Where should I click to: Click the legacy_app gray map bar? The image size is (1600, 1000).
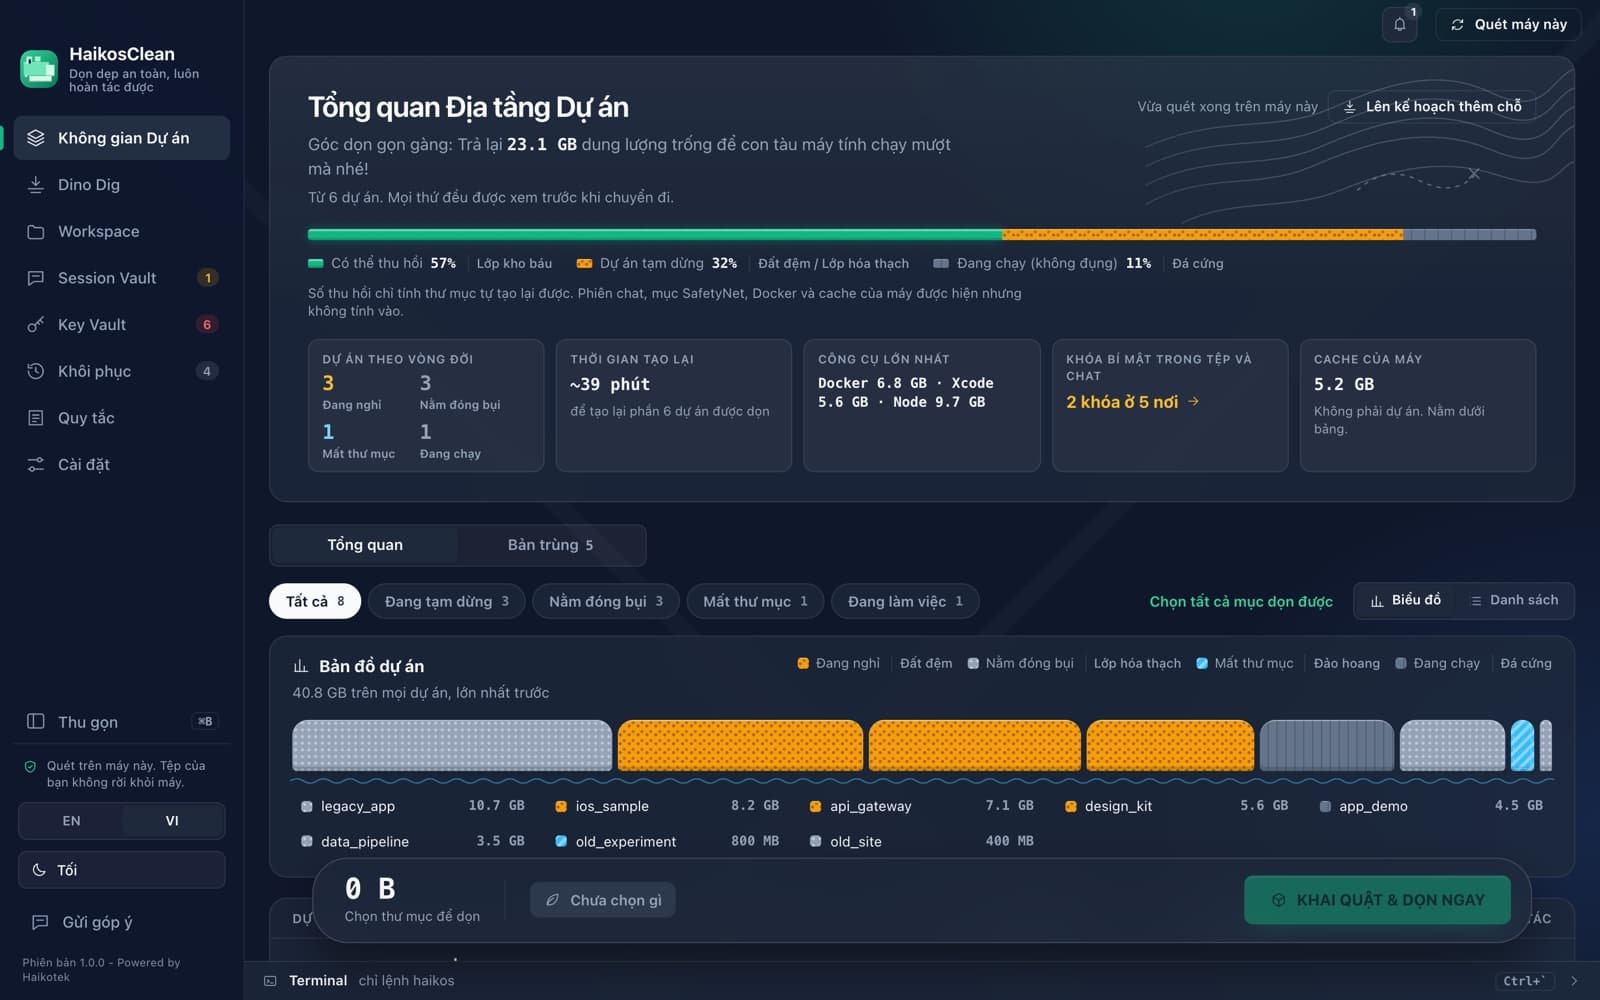click(452, 745)
